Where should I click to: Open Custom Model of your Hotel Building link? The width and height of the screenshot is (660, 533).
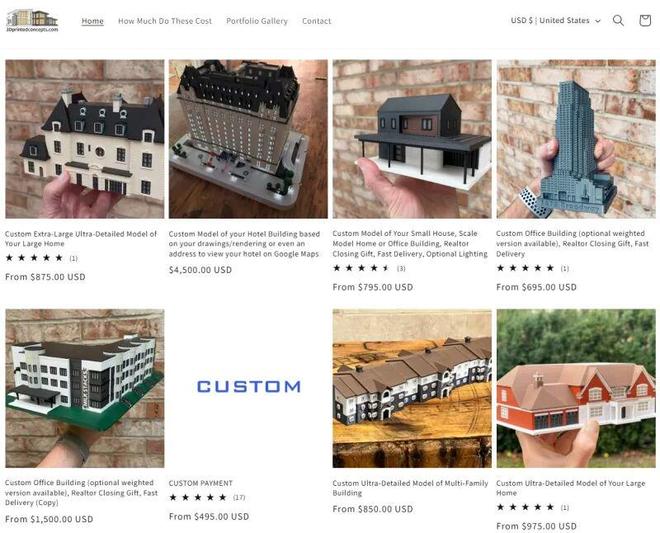tap(244, 244)
